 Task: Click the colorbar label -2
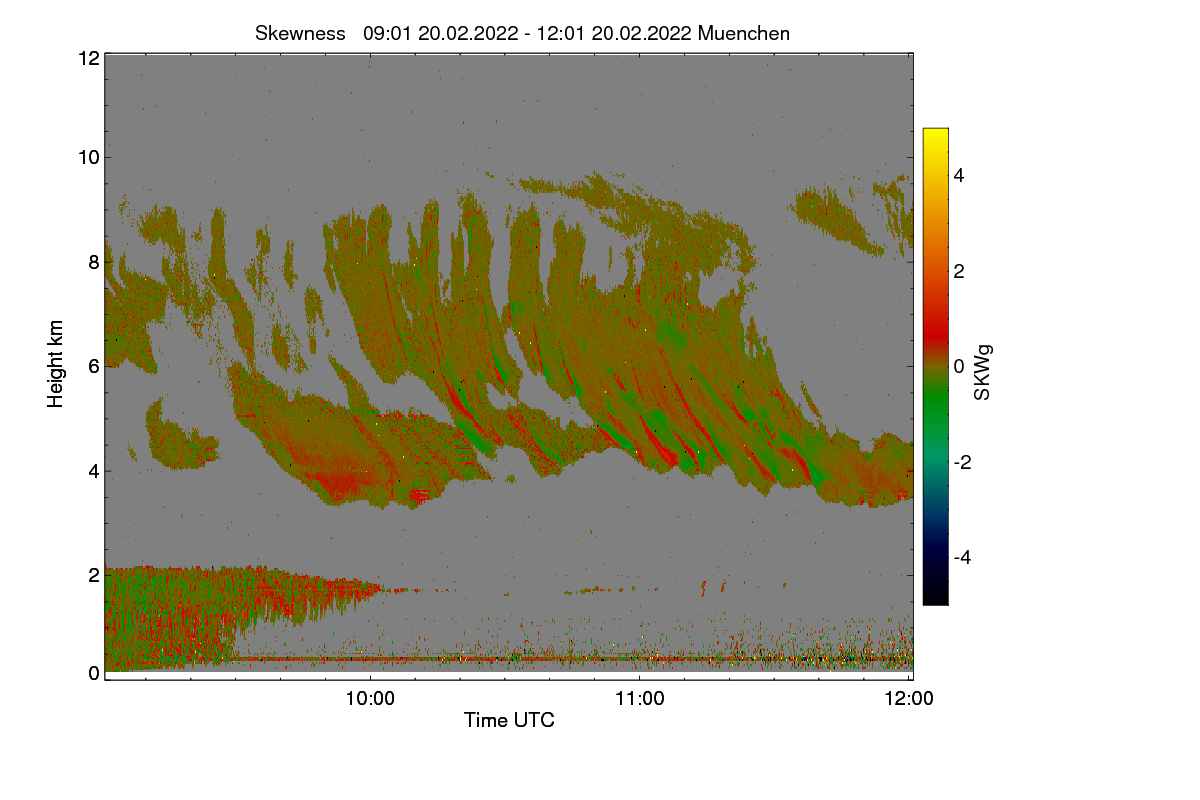(x=963, y=462)
